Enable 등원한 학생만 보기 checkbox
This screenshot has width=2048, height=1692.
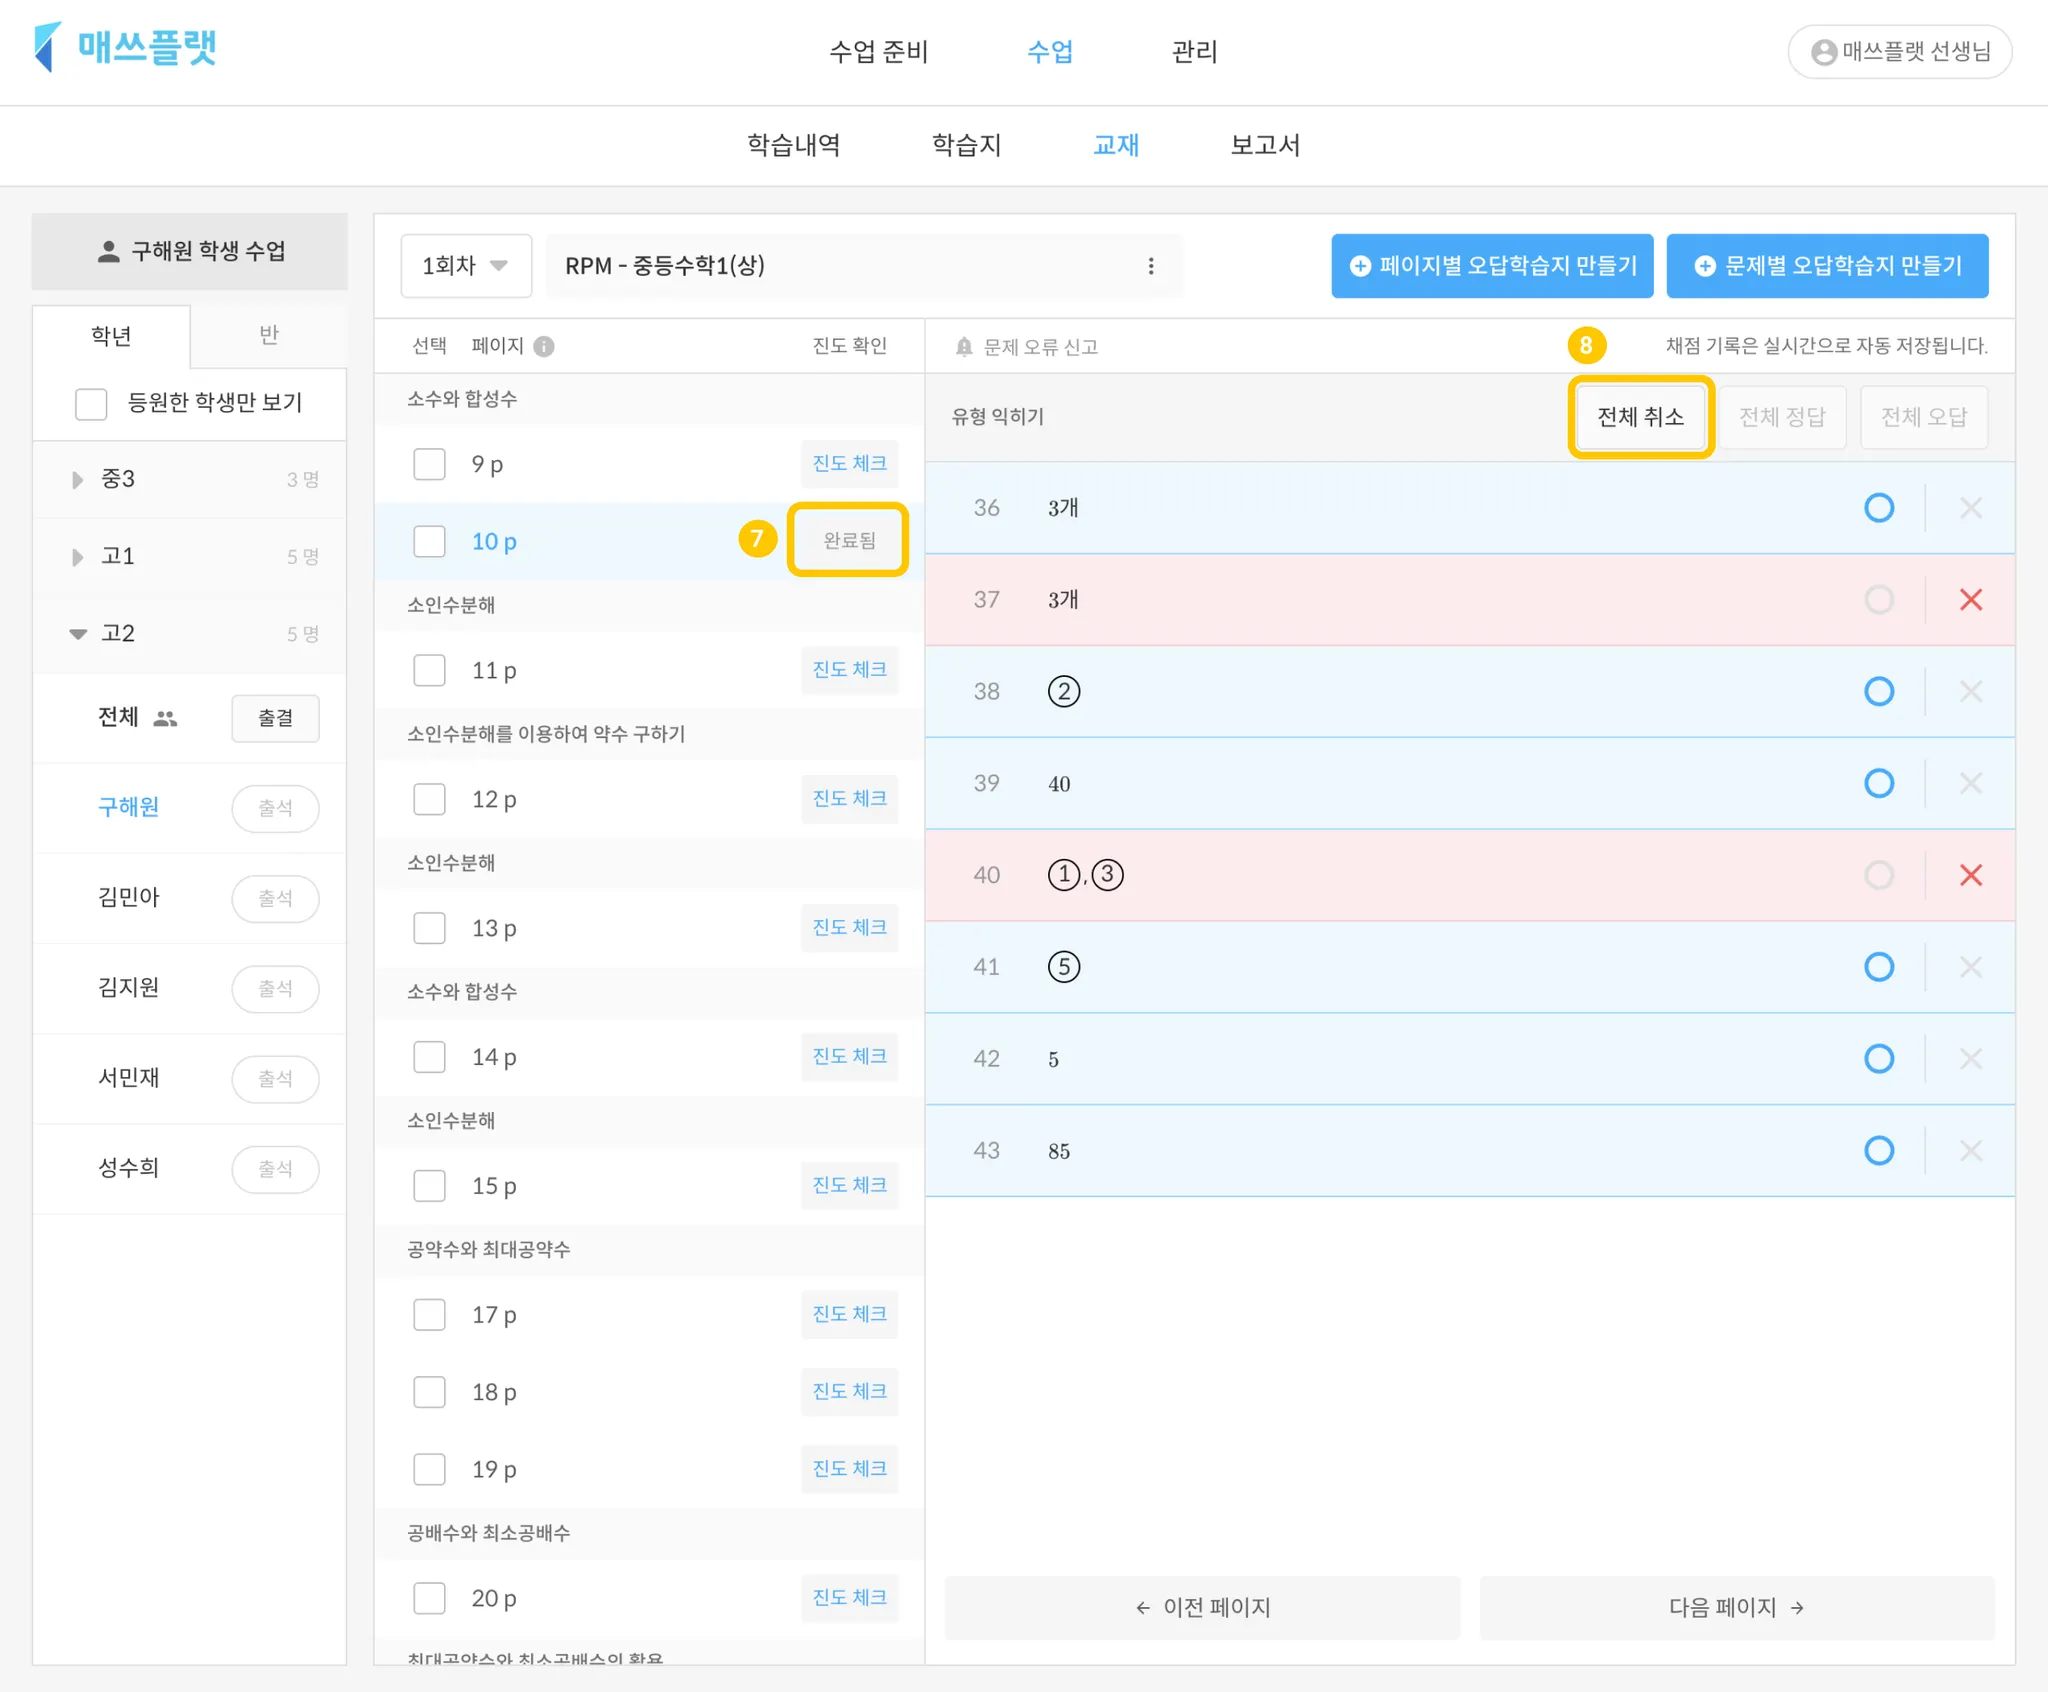91,404
